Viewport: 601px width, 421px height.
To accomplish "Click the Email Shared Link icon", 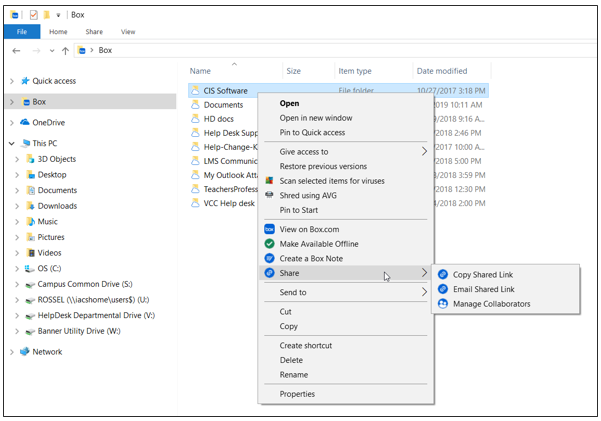I will pos(443,289).
